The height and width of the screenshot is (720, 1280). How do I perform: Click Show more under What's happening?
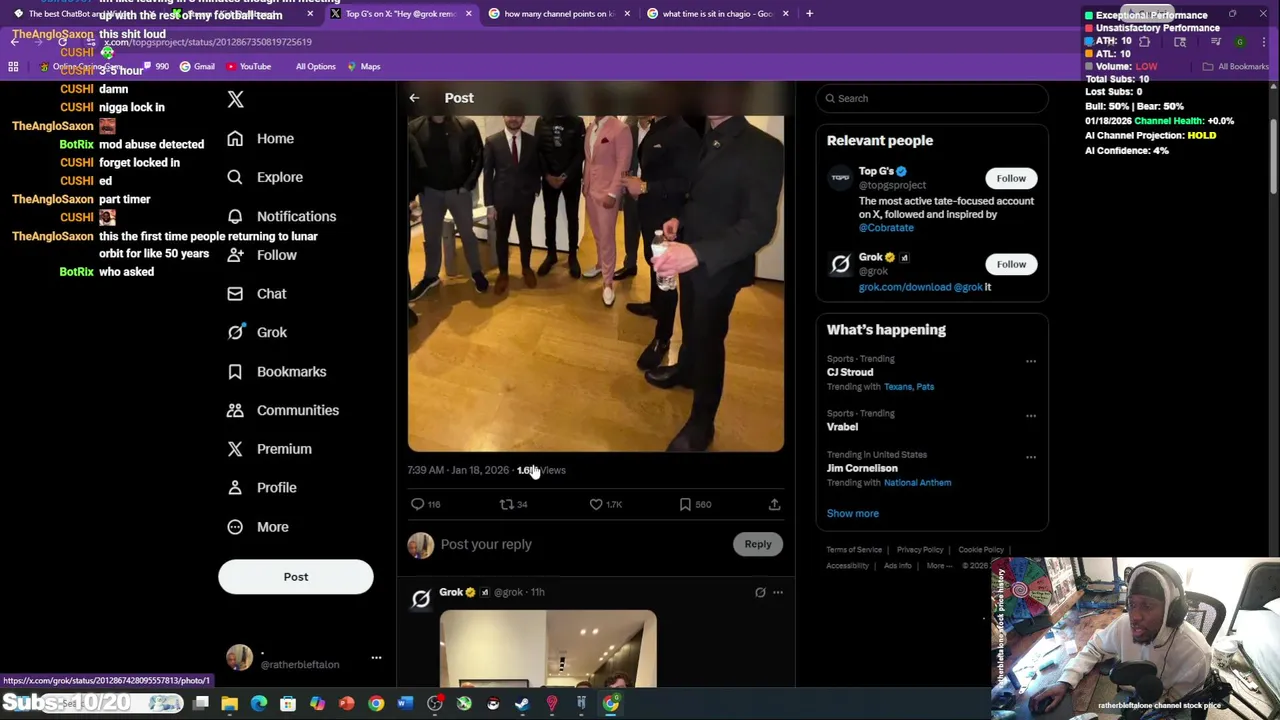point(853,513)
